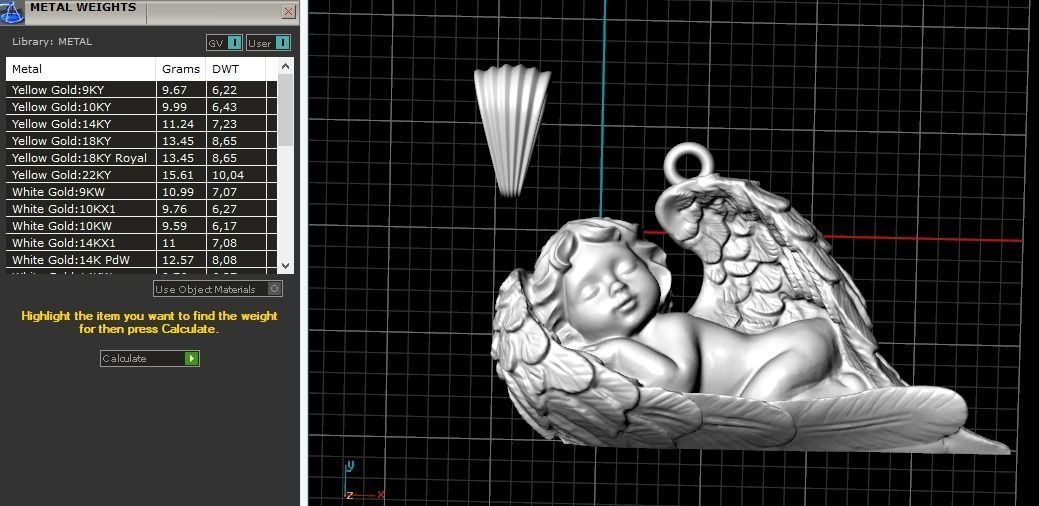Click the Matrix logo icon in panel header
Screen dimensions: 1039x506
point(11,11)
